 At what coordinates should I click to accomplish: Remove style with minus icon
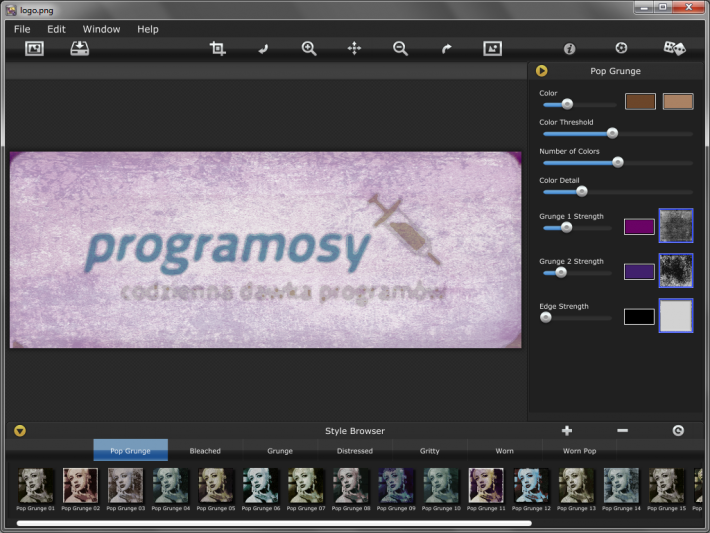pyautogui.click(x=623, y=430)
